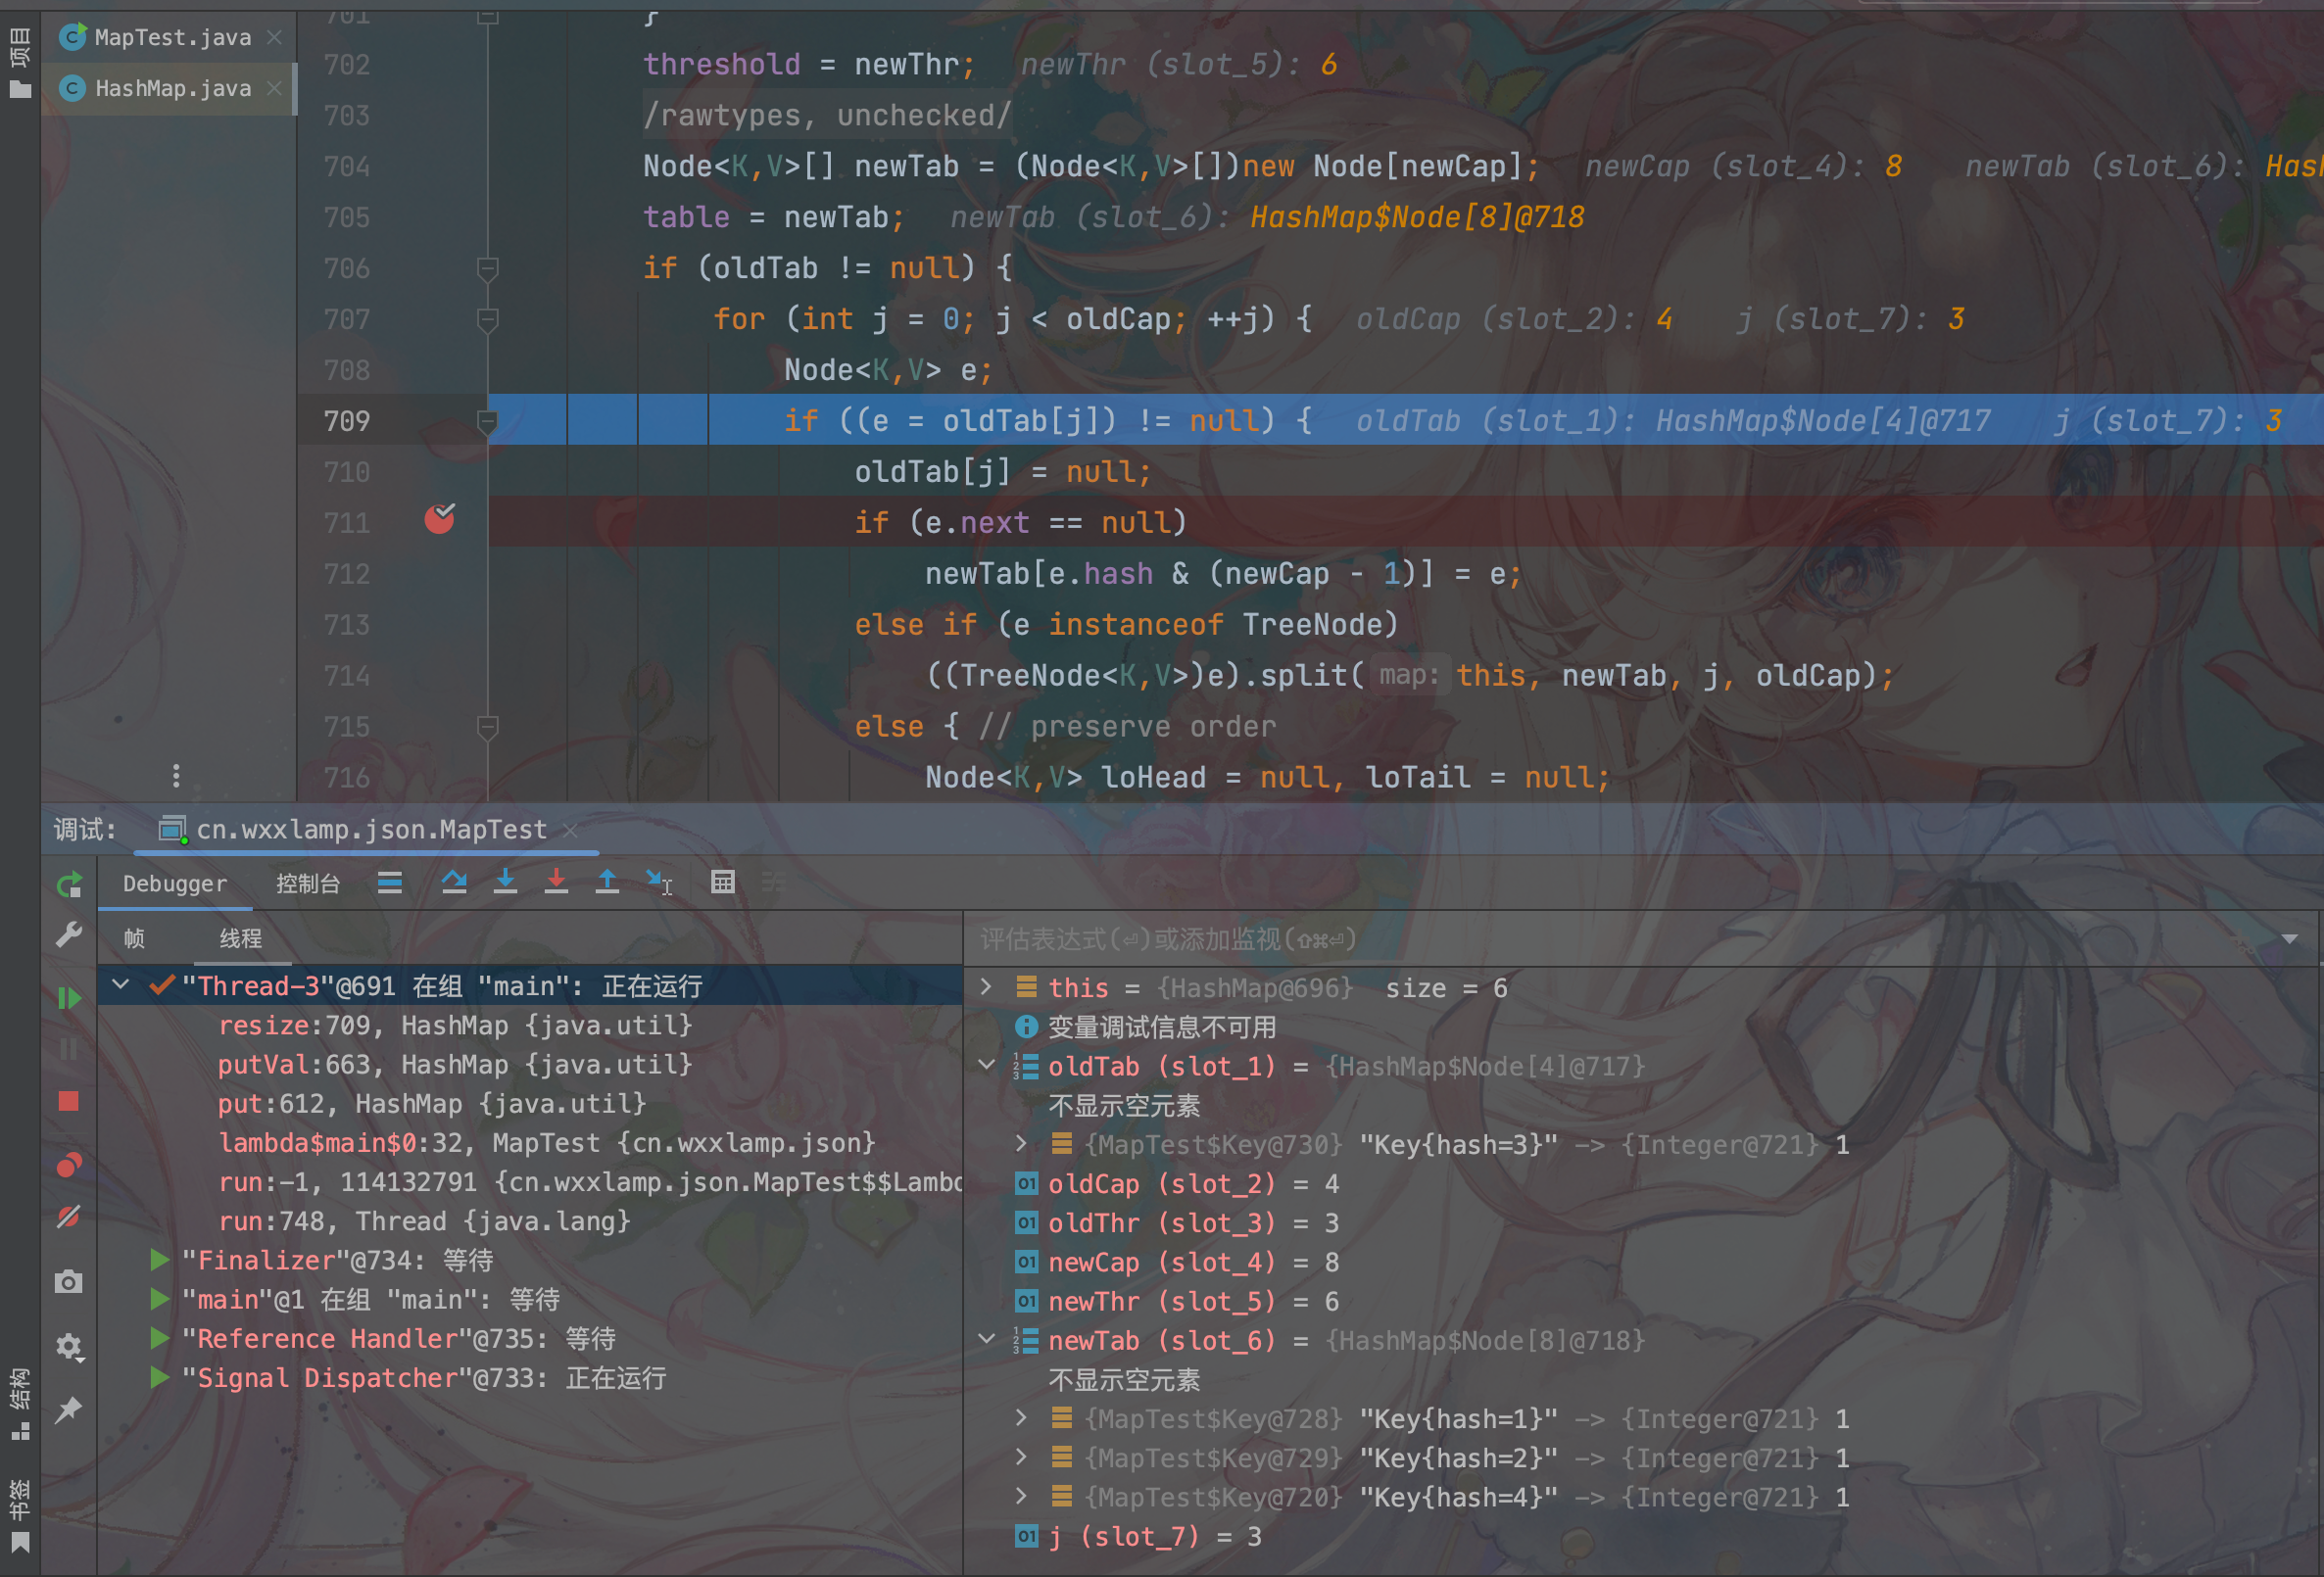The height and width of the screenshot is (1577, 2324).
Task: Open the Evaluate Expression calculator icon
Action: click(722, 882)
